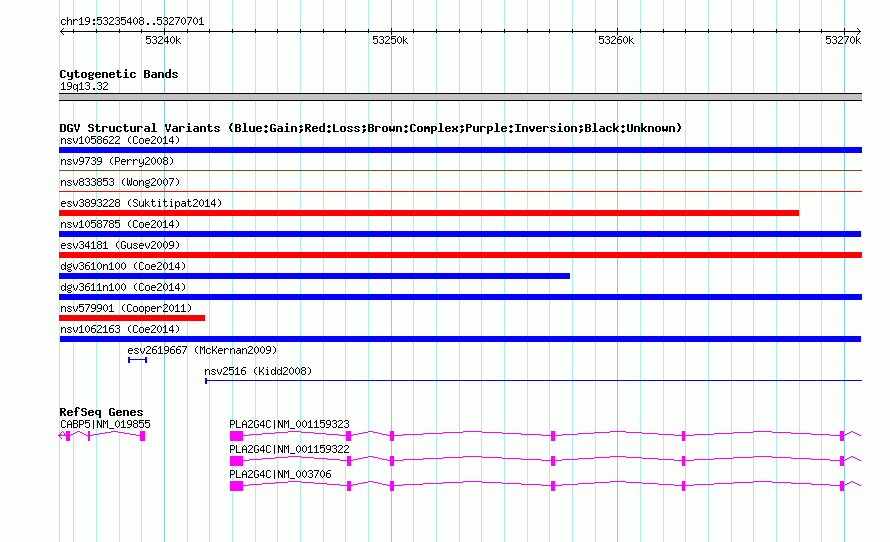Select the thin red line under nsv833853
890x542 pixels.
point(460,191)
